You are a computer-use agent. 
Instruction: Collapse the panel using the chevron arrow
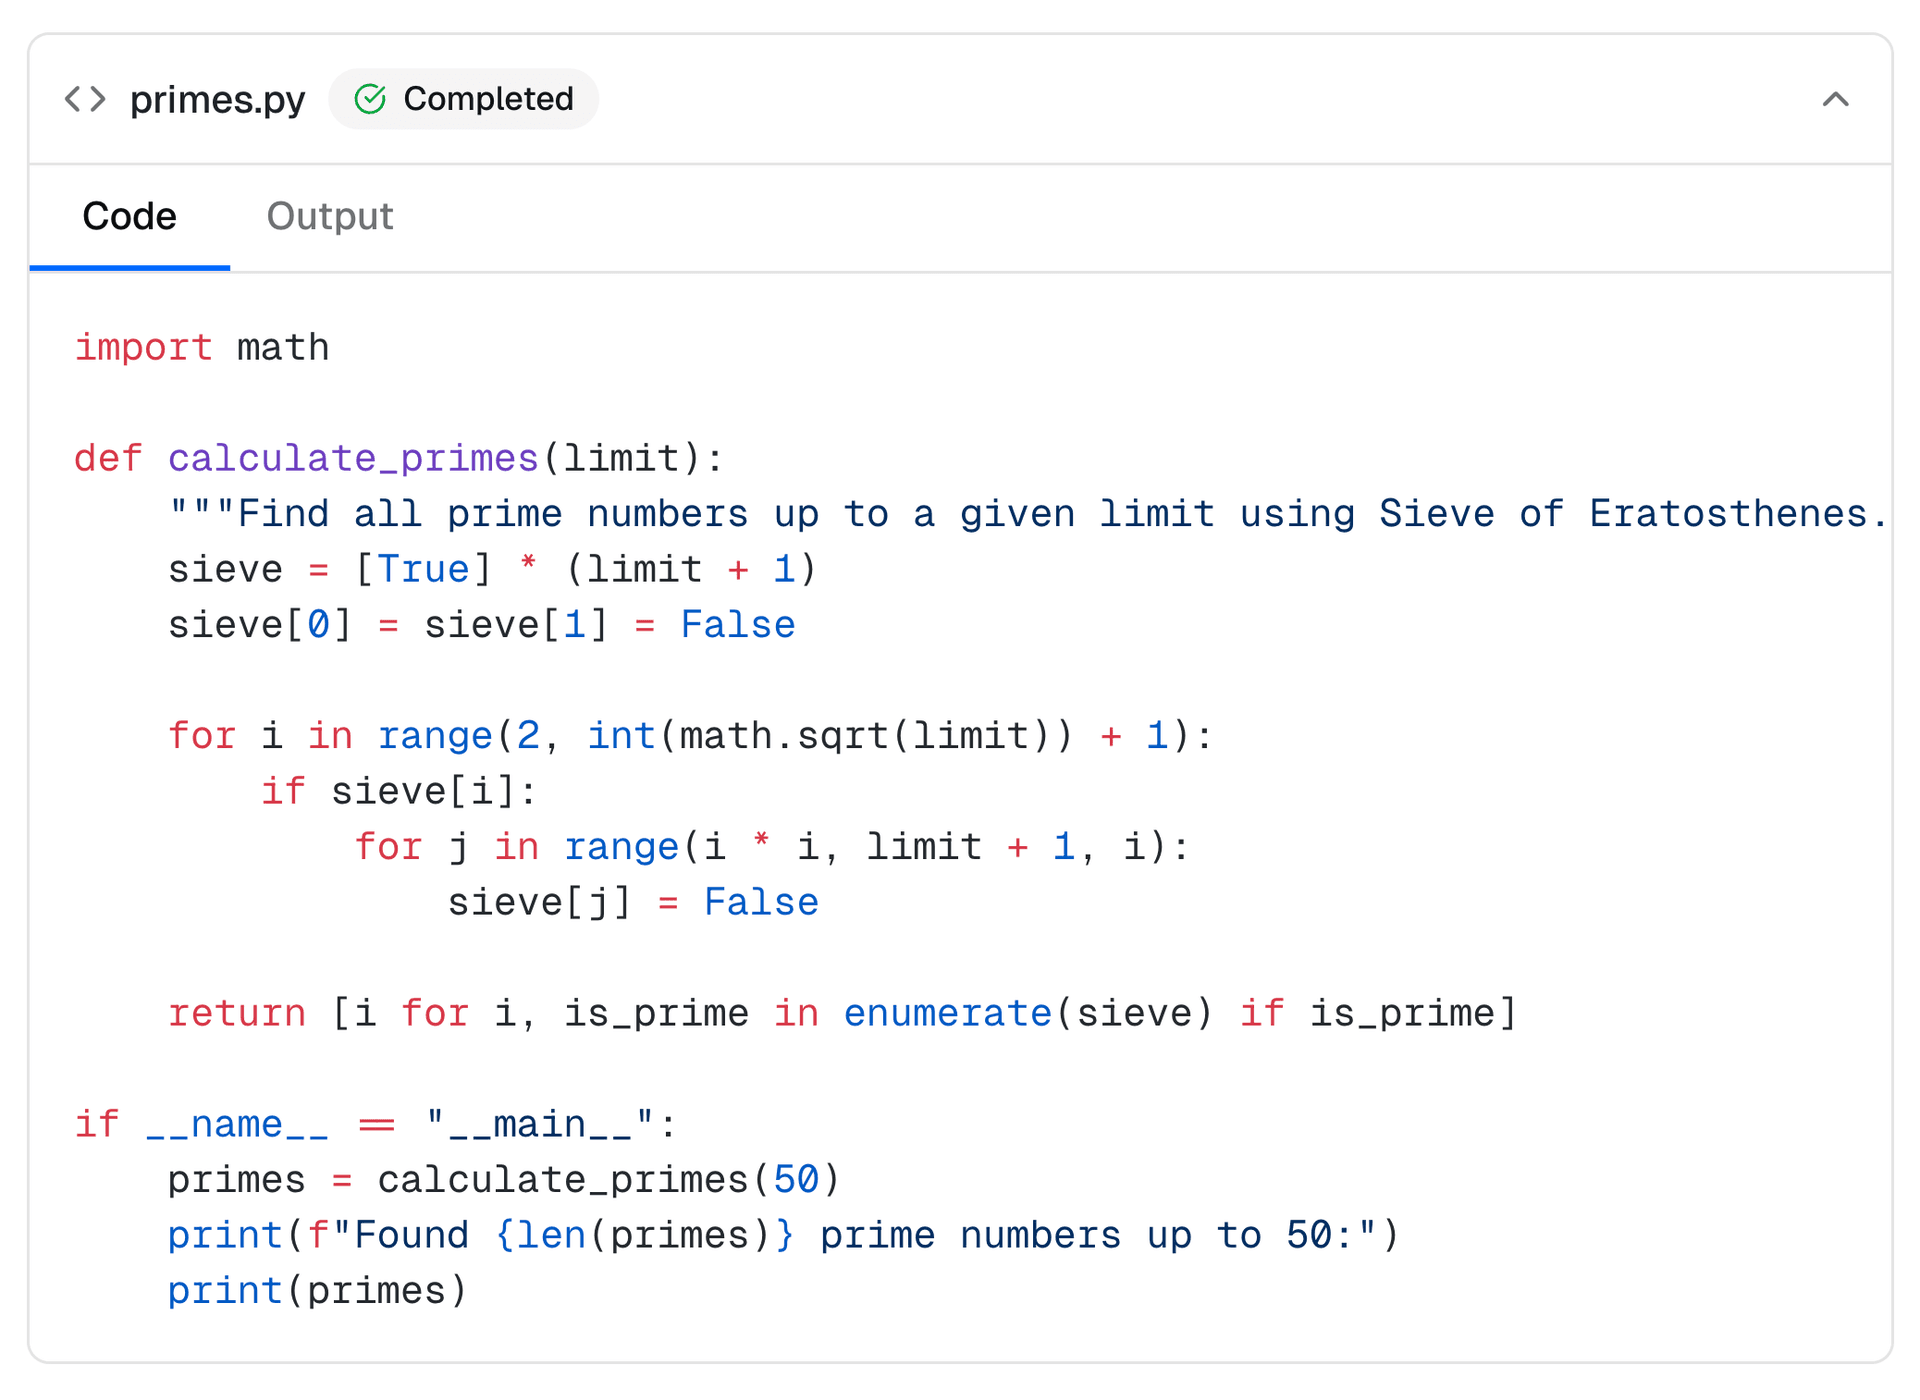(x=1835, y=99)
